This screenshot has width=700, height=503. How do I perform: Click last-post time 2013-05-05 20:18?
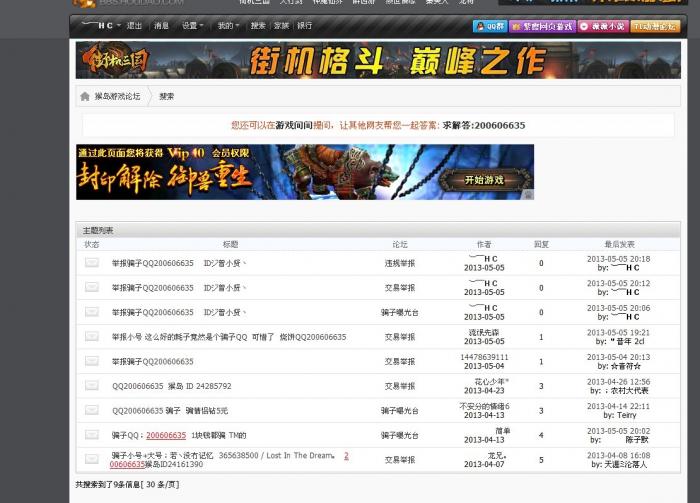tap(618, 259)
